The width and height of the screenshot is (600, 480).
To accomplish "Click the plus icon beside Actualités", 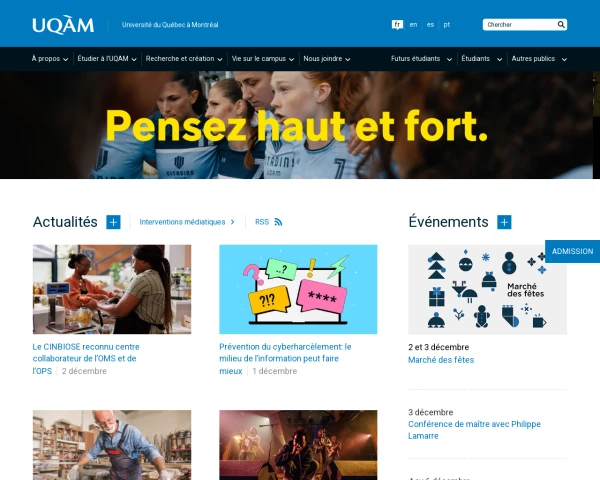I will coord(113,222).
